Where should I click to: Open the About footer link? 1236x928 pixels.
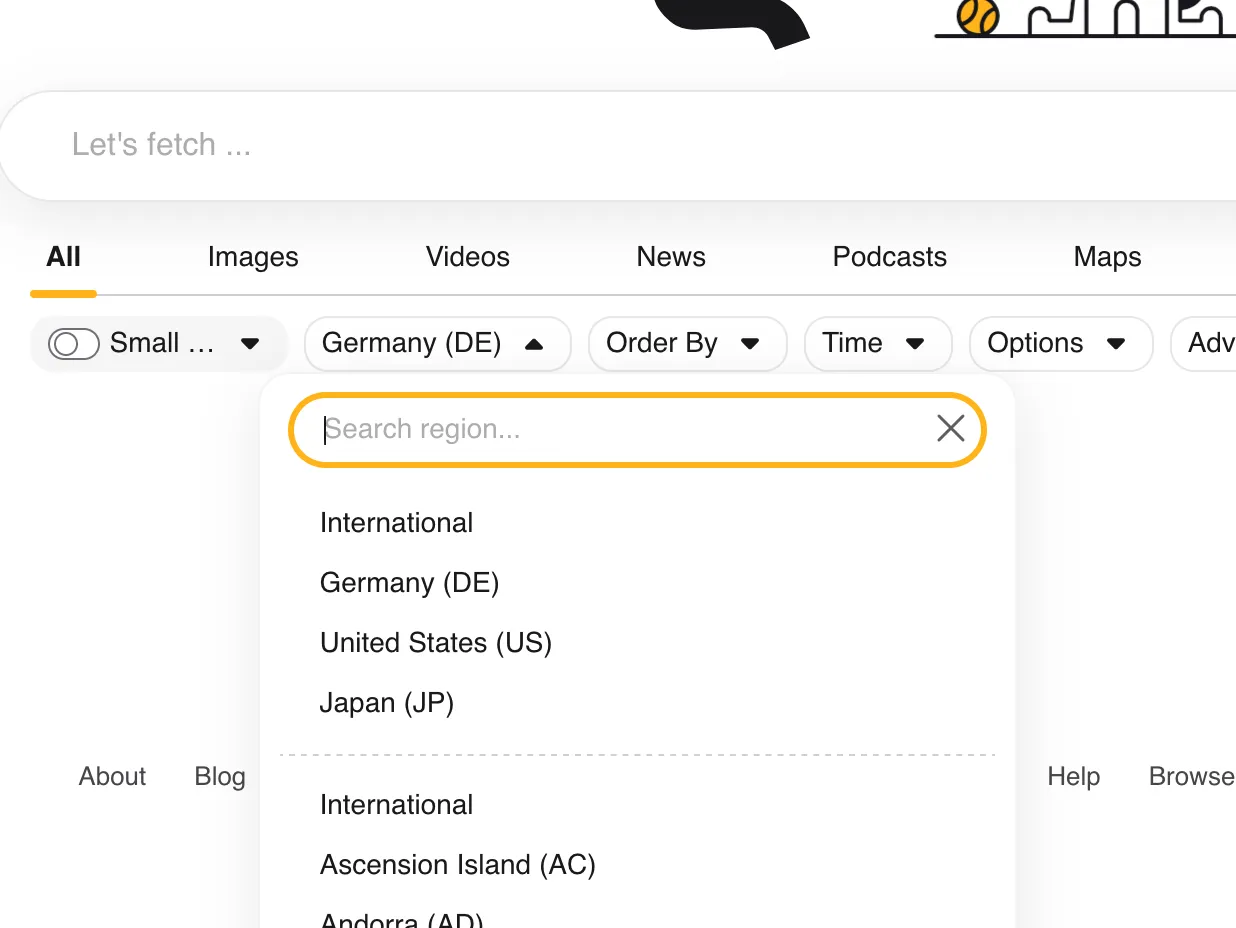pos(112,776)
